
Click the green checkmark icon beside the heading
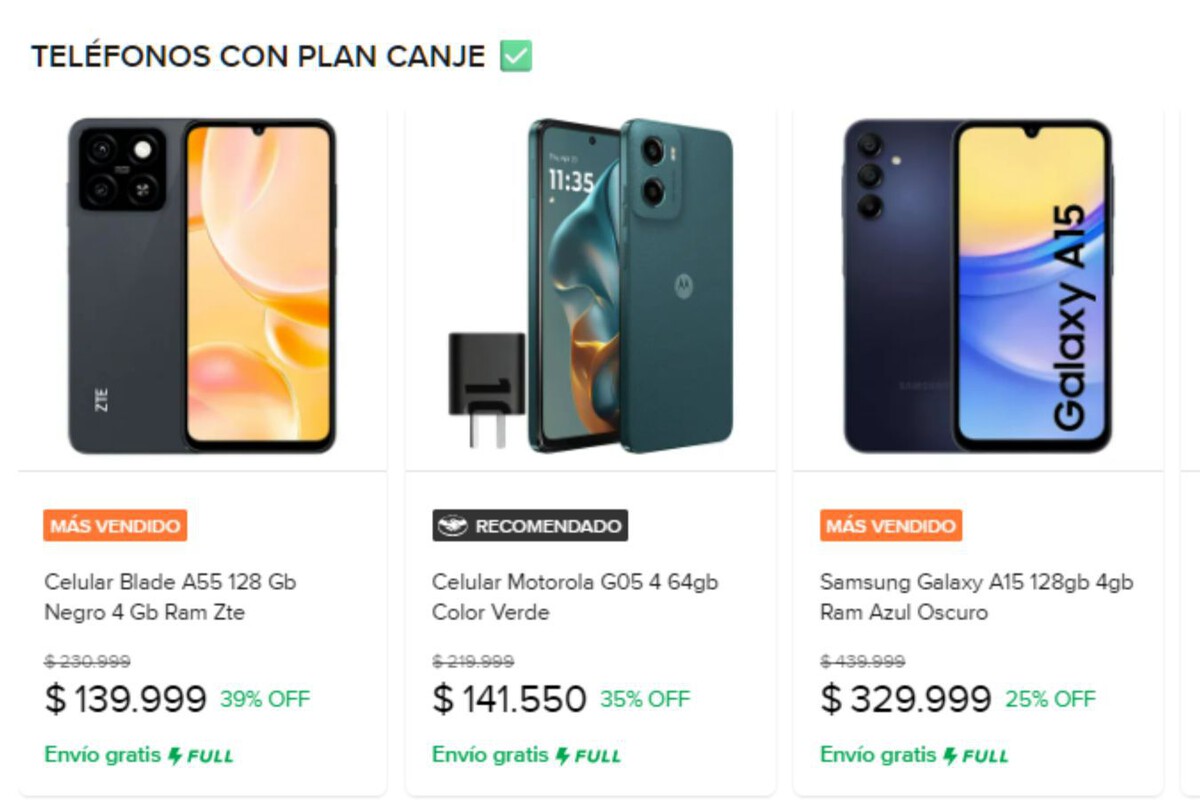click(x=516, y=56)
